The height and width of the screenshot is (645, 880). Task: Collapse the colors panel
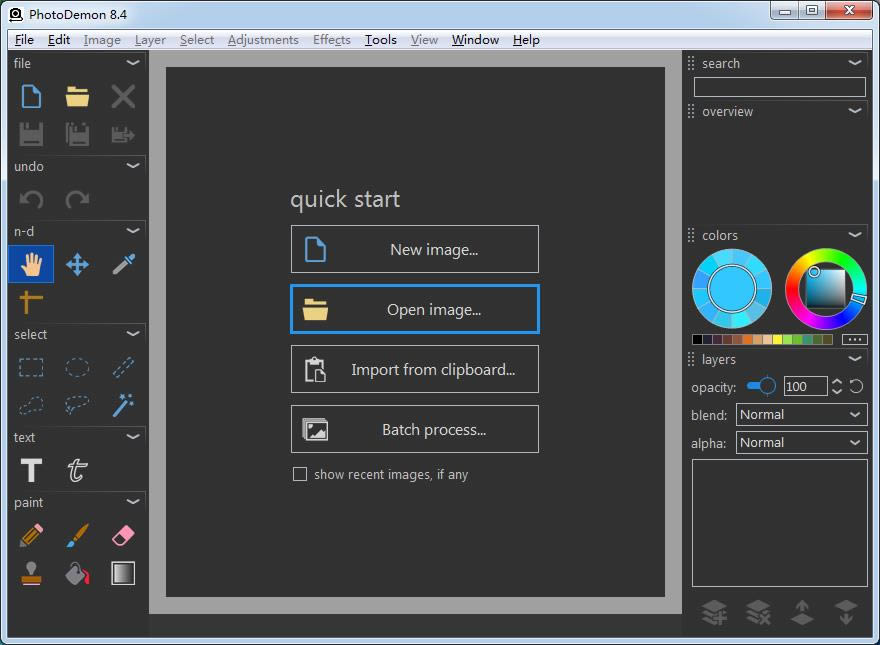[x=855, y=235]
